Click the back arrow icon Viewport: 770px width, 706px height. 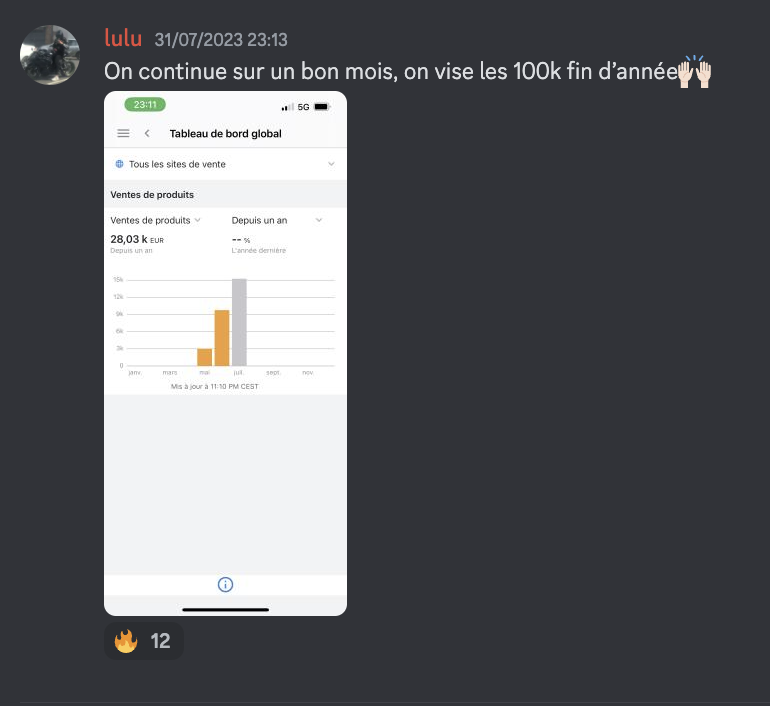[147, 133]
